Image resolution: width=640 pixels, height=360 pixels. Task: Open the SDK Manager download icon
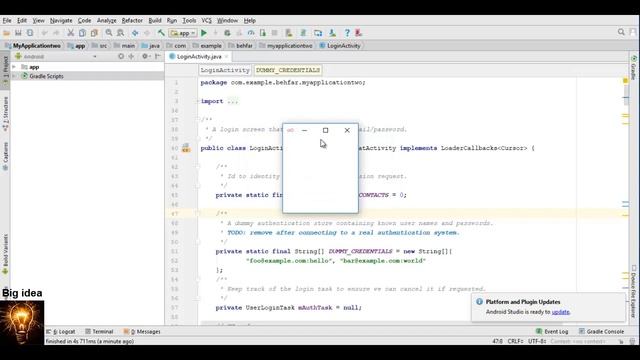(x=332, y=33)
